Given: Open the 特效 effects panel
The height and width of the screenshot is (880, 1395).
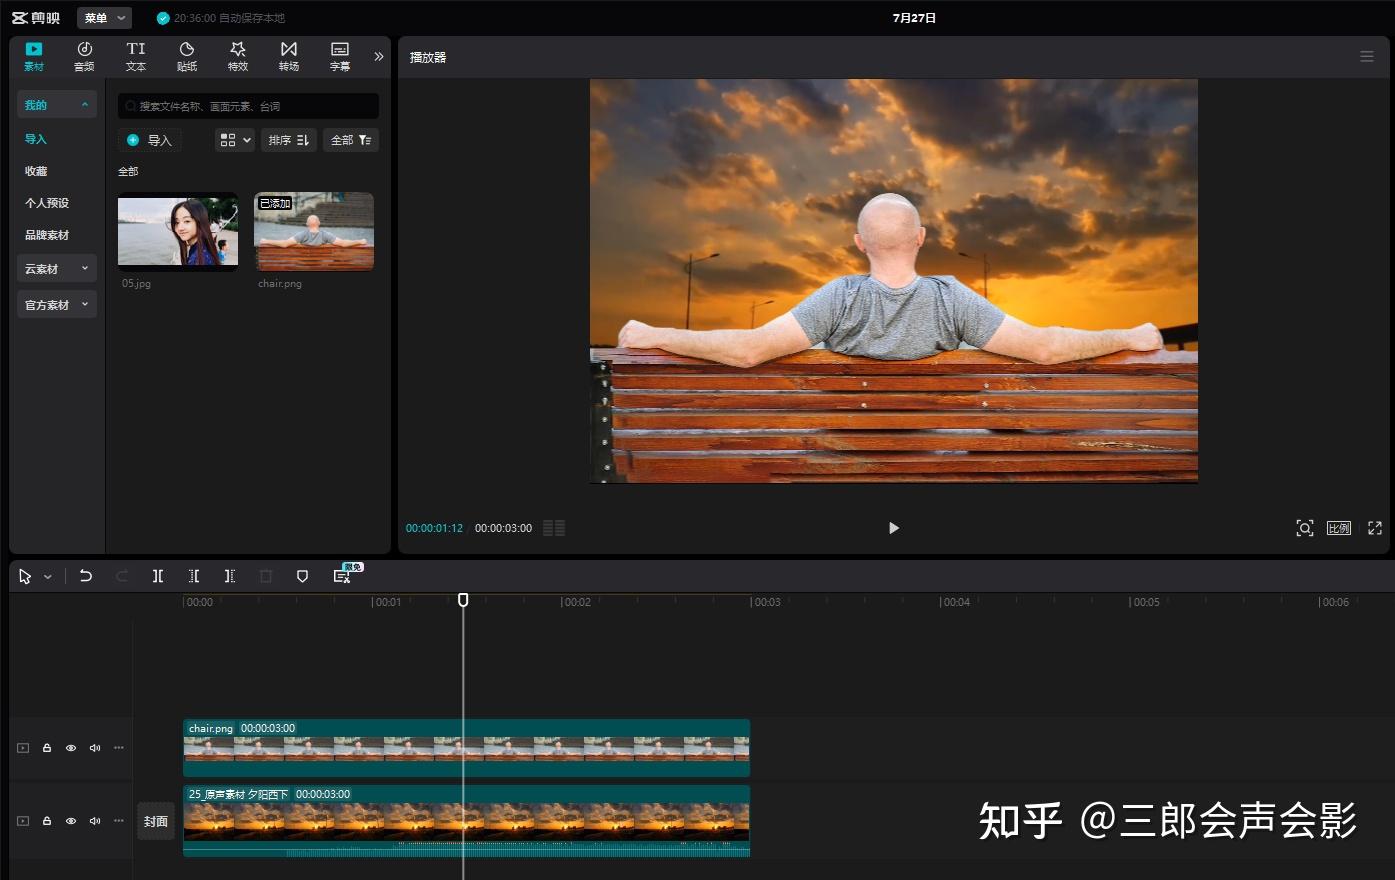Looking at the screenshot, I should pos(238,56).
